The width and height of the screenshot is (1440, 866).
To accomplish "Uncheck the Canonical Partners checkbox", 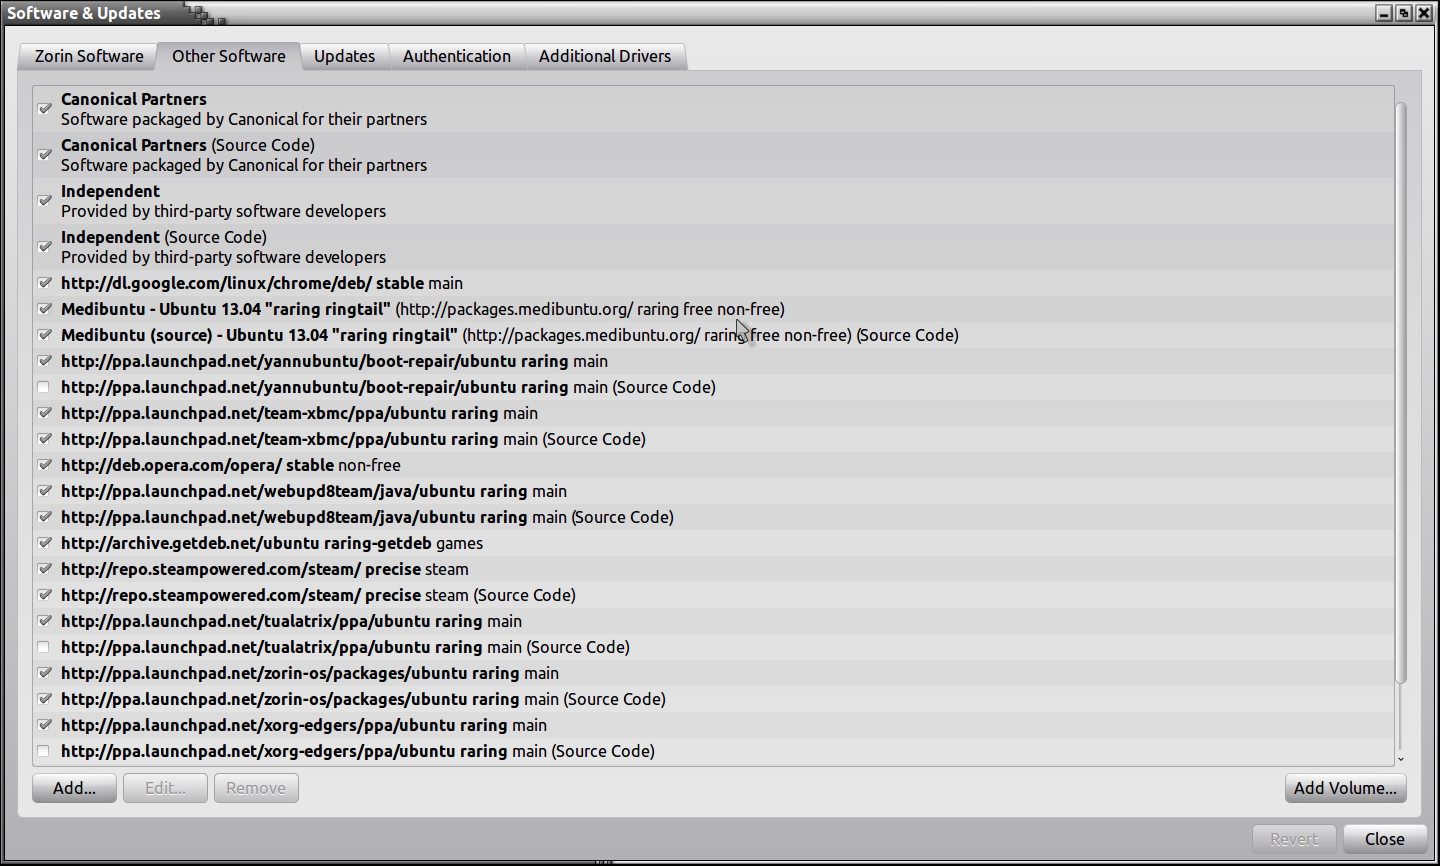I will [x=44, y=108].
